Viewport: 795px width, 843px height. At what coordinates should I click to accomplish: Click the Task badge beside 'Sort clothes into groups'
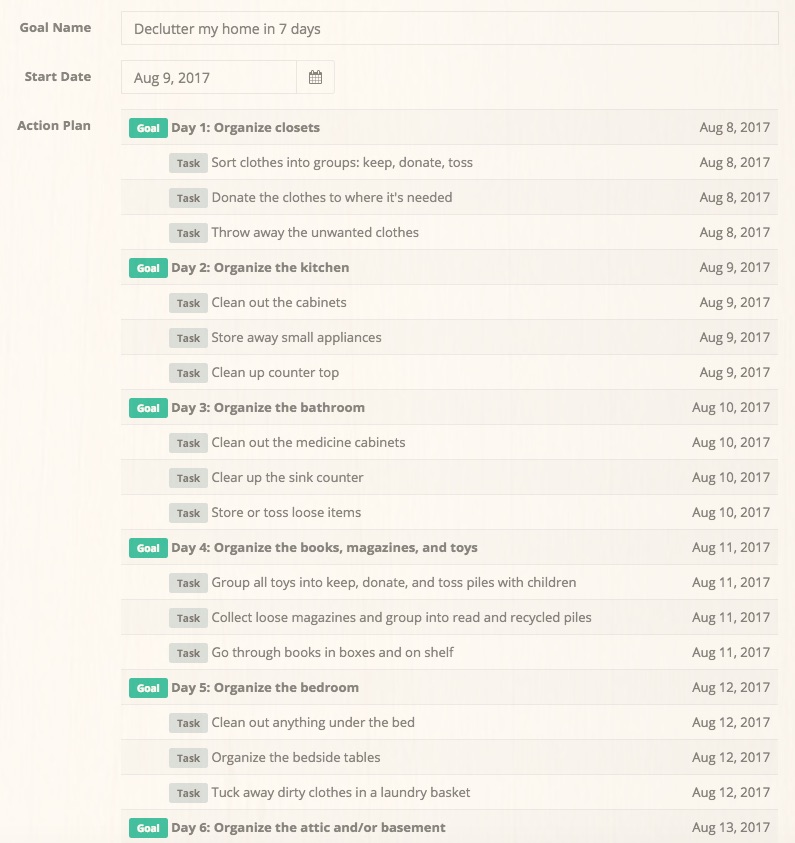click(x=188, y=162)
